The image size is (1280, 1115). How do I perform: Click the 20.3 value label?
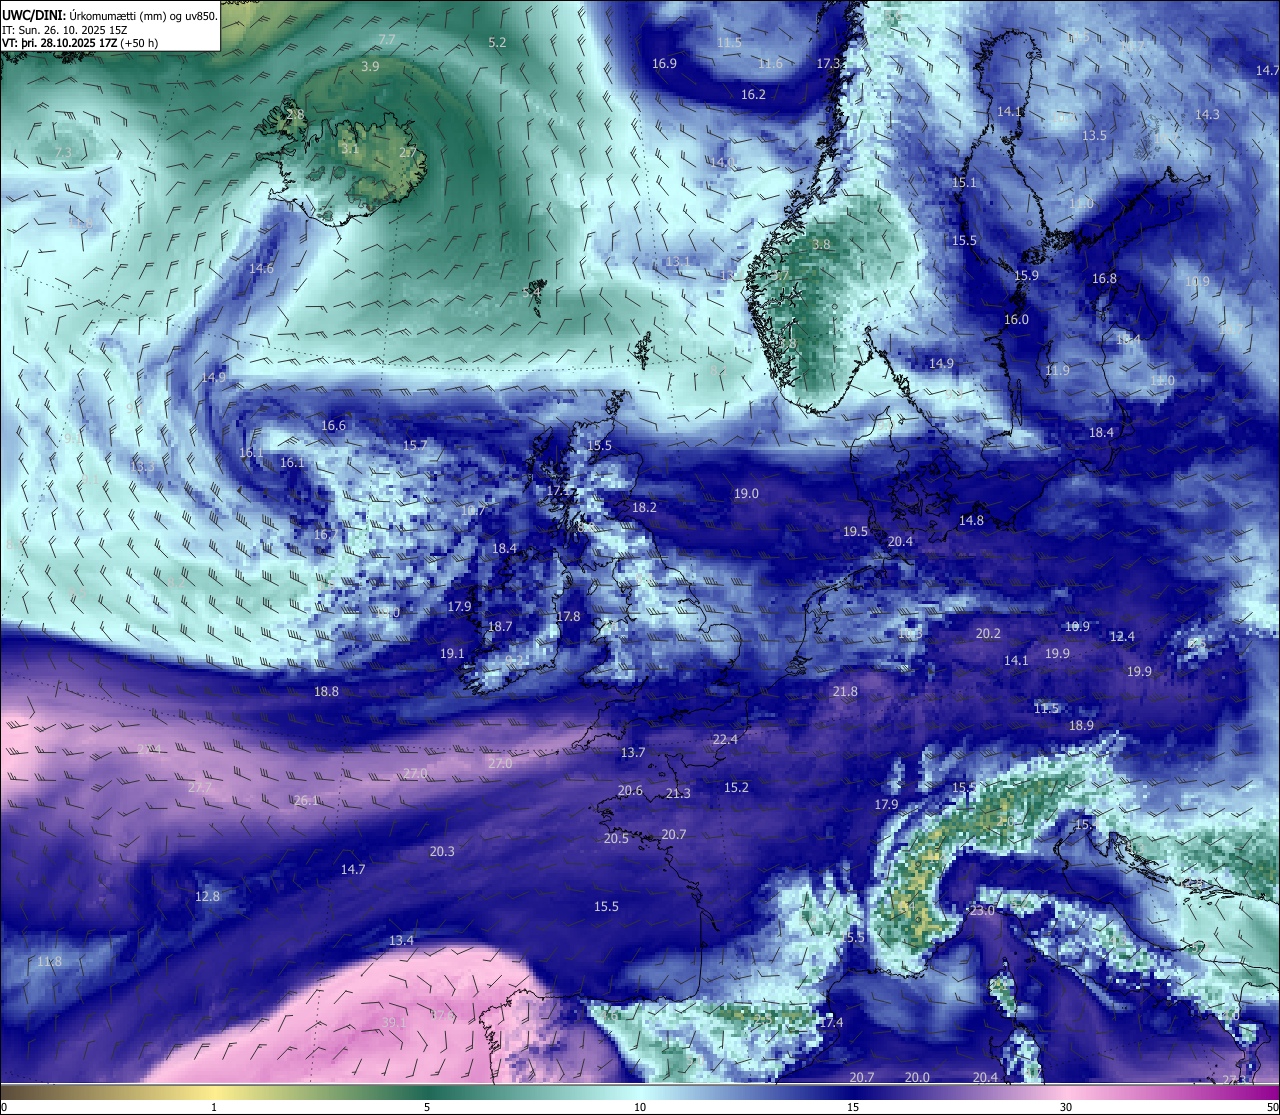pos(442,851)
